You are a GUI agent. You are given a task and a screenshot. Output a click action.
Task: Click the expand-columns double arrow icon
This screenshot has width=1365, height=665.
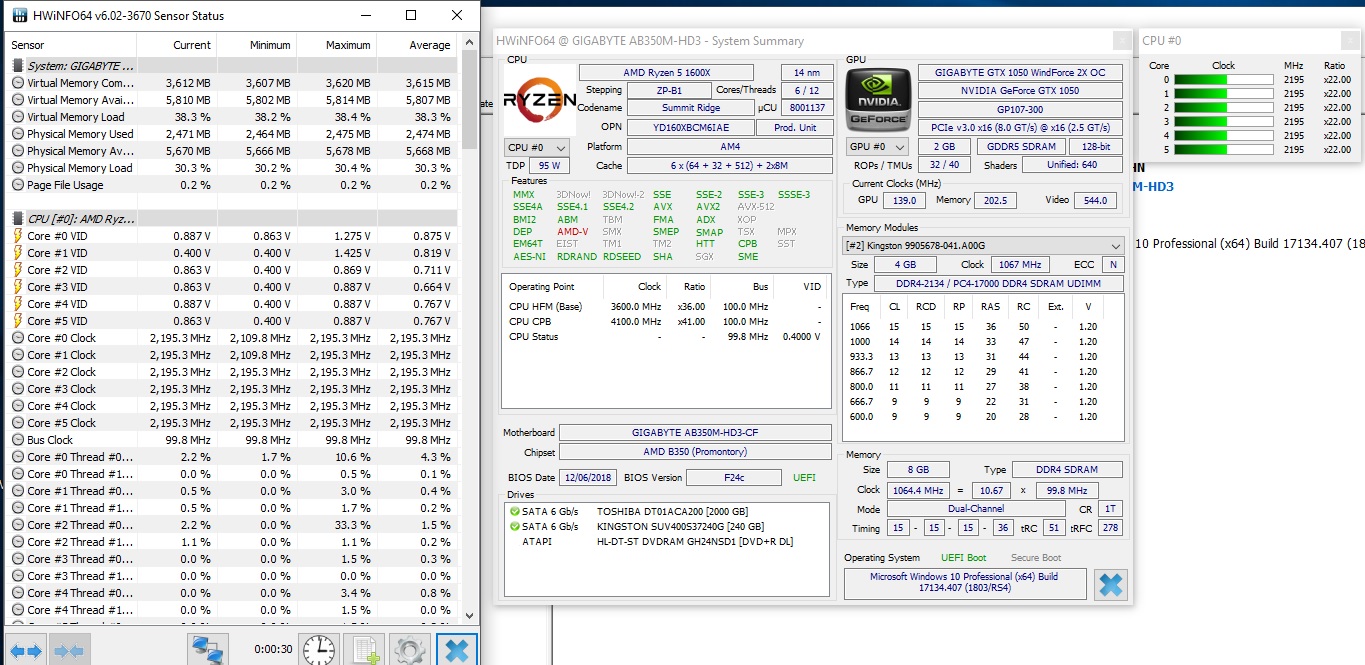click(27, 650)
